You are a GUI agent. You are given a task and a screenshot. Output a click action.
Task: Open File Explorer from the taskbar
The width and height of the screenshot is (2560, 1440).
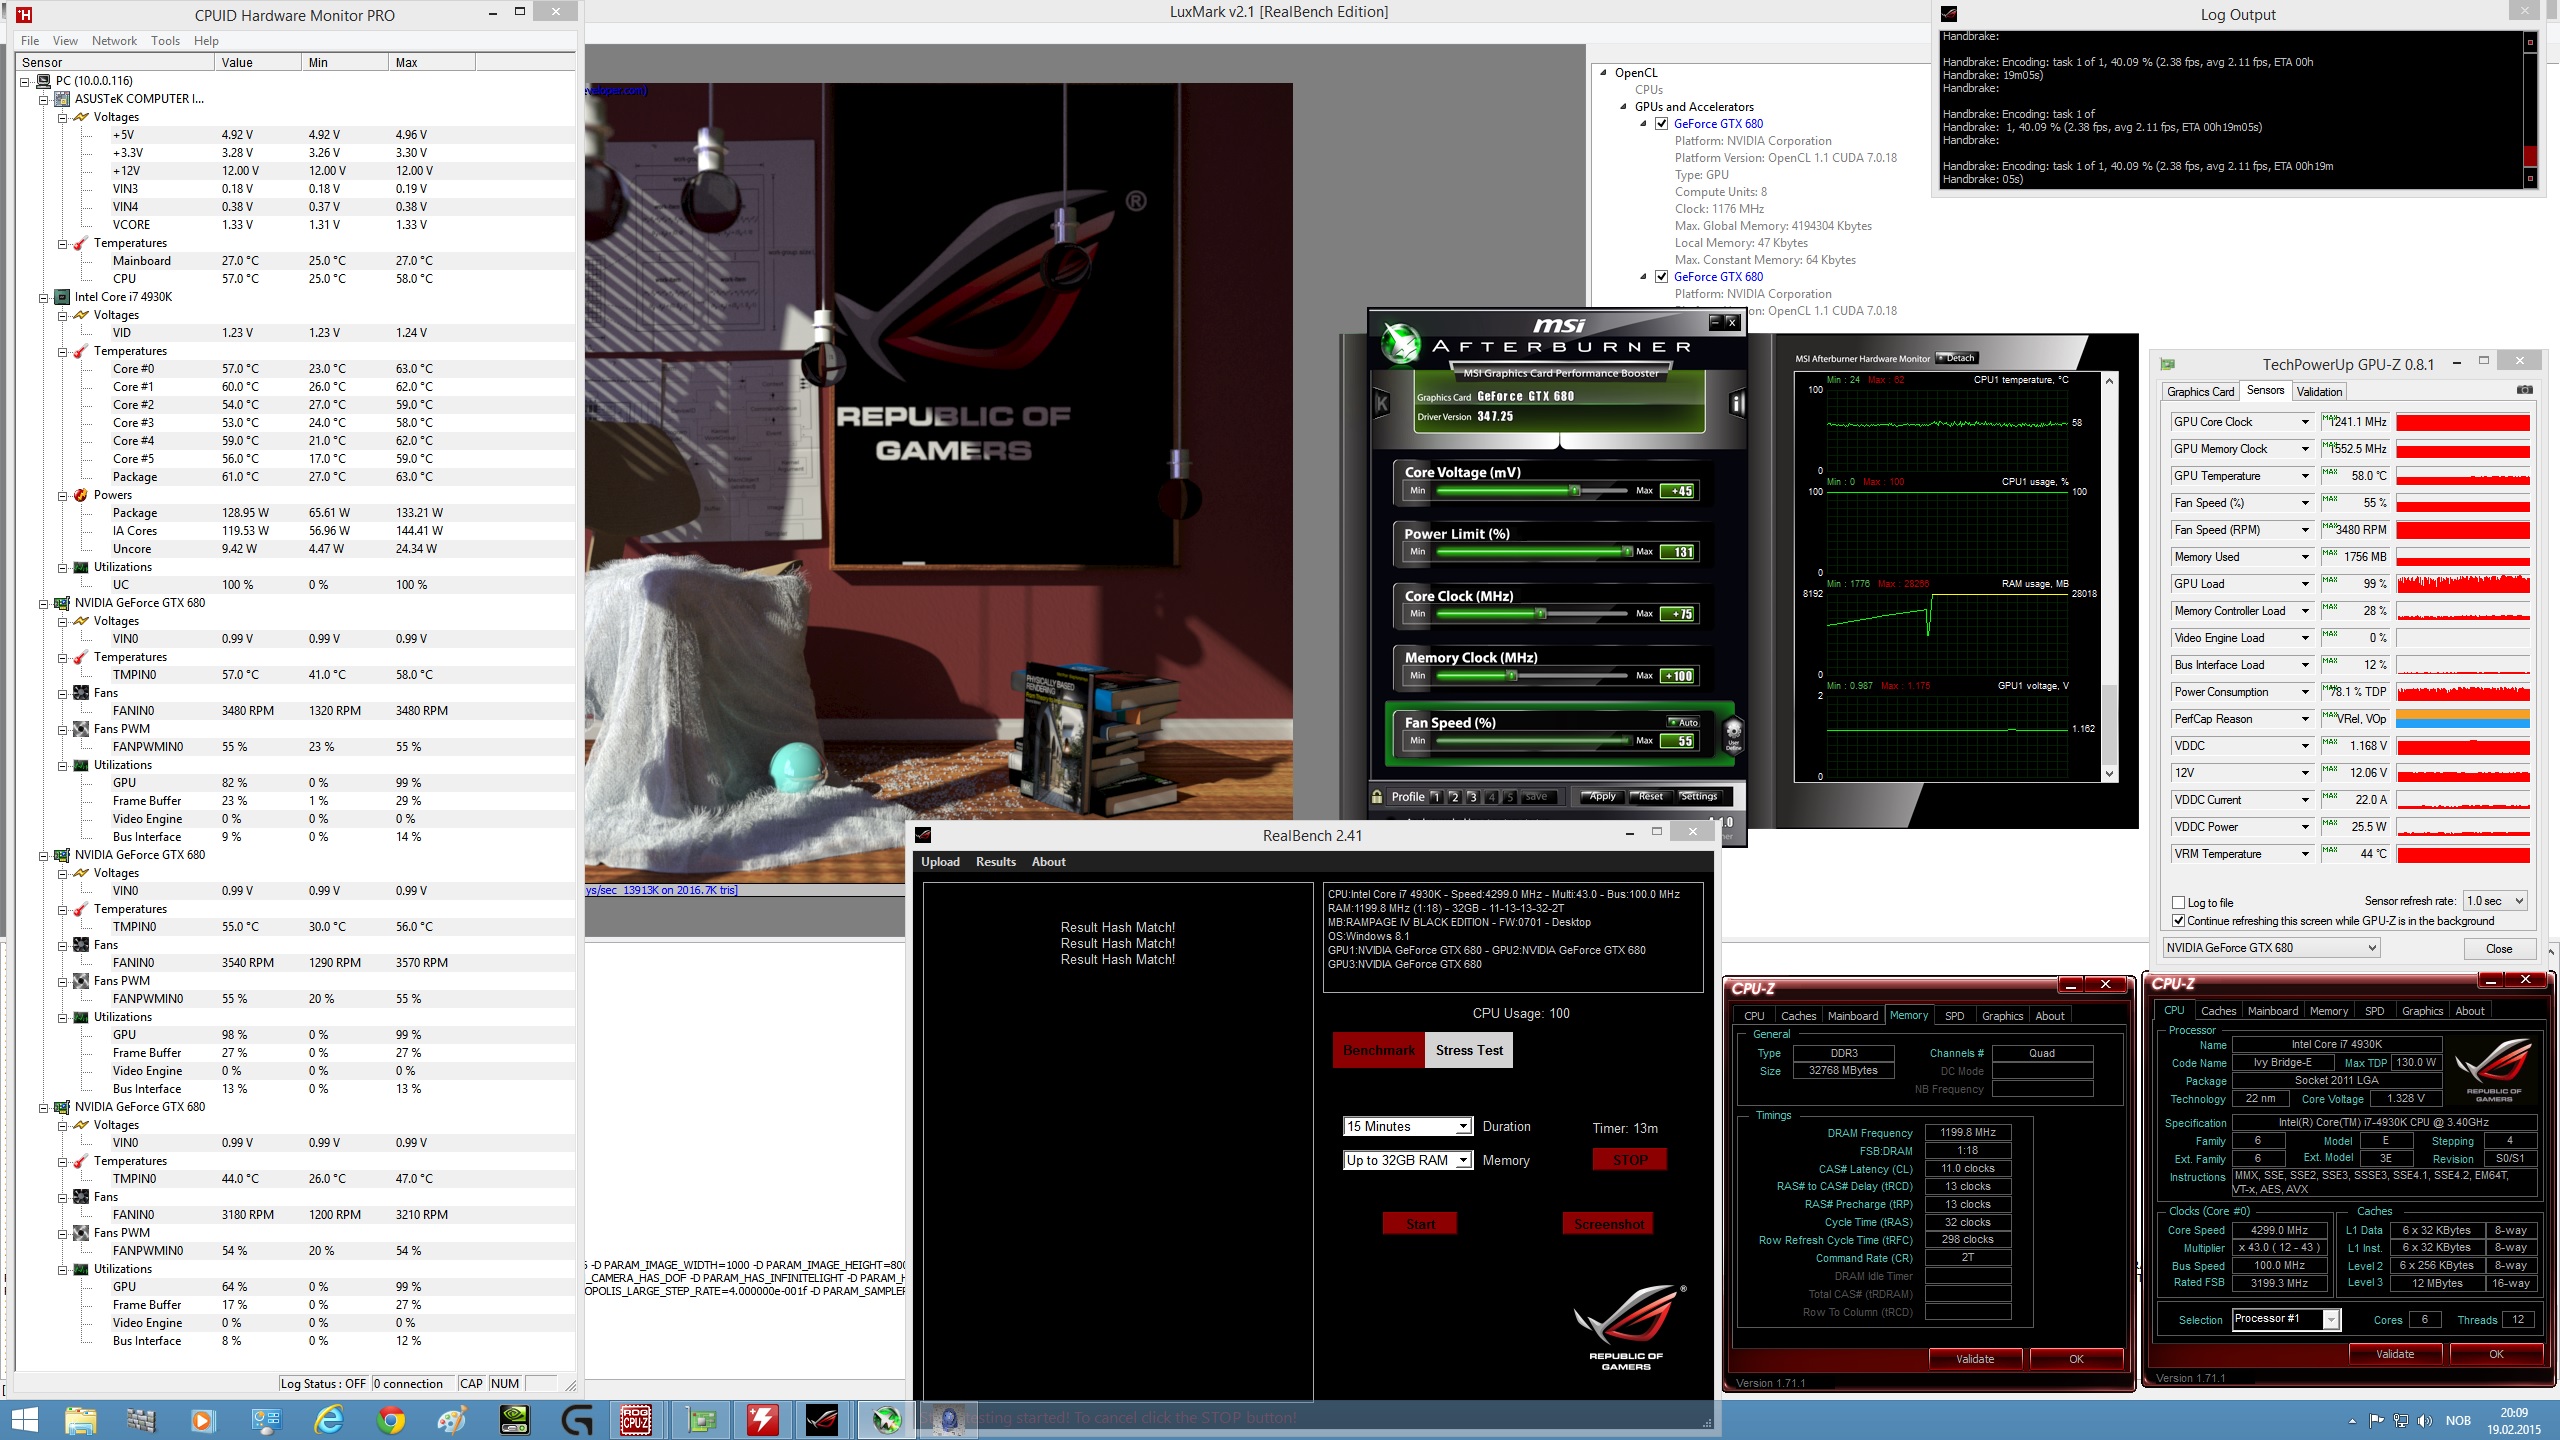[81, 1420]
